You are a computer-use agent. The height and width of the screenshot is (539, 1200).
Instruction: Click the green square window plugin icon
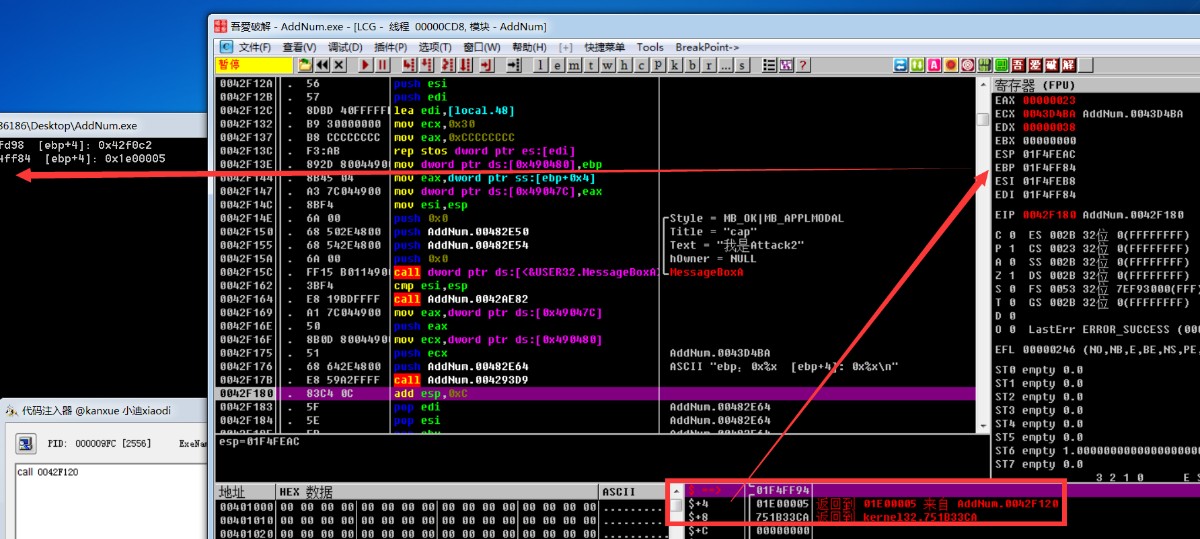[x=999, y=65]
